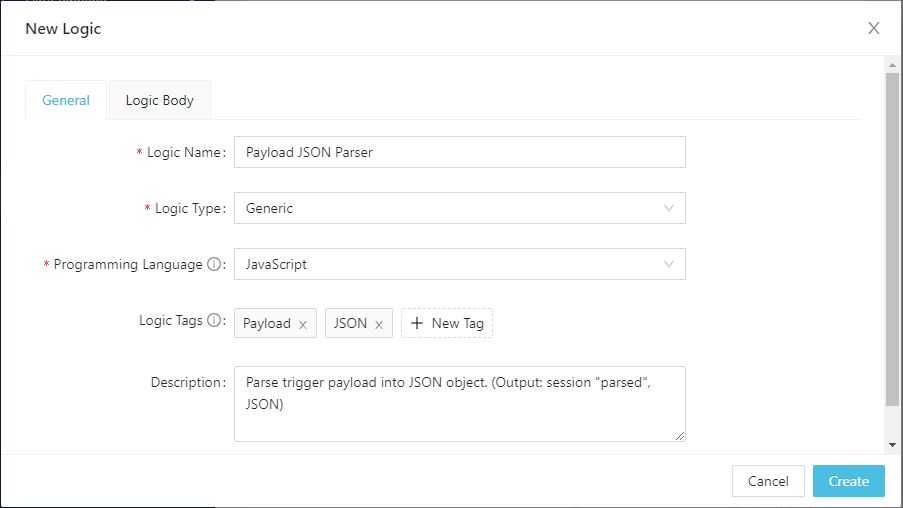The width and height of the screenshot is (903, 508).
Task: Click the Generic dropdown chevron arrow
Action: [x=669, y=208]
